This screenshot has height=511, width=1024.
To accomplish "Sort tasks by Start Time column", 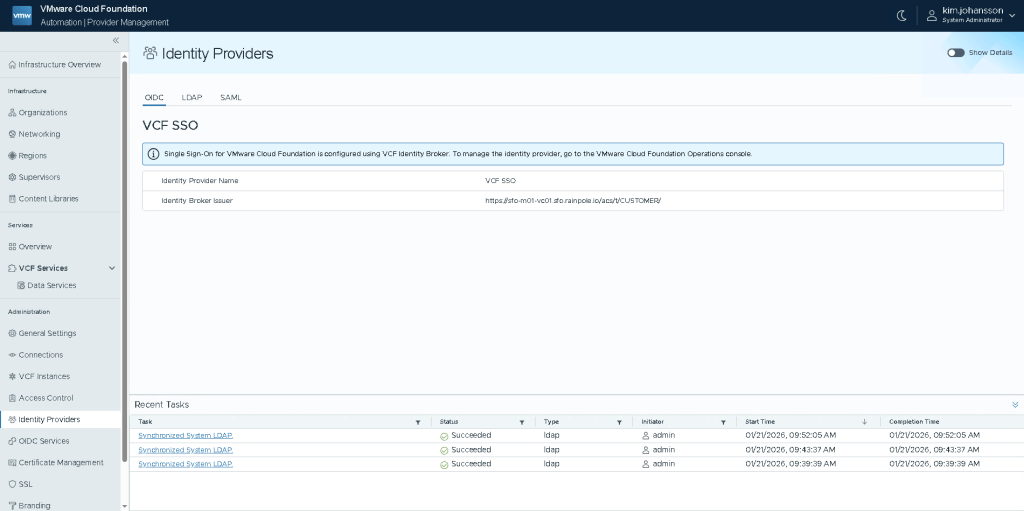I will tap(864, 422).
